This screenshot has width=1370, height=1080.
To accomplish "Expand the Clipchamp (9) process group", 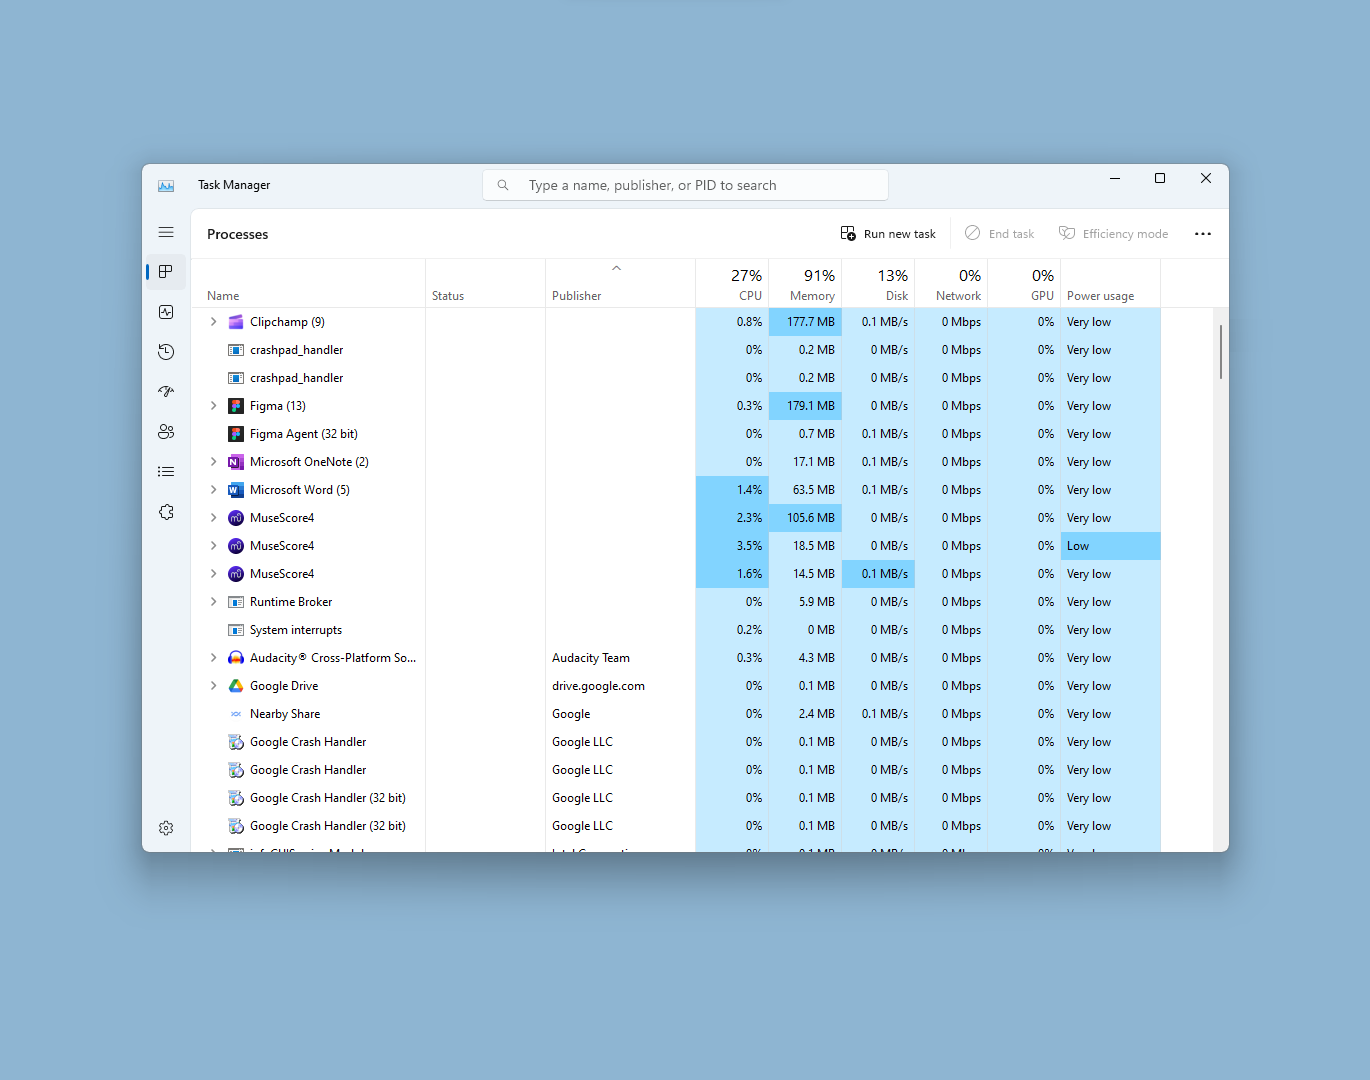I will click(213, 322).
